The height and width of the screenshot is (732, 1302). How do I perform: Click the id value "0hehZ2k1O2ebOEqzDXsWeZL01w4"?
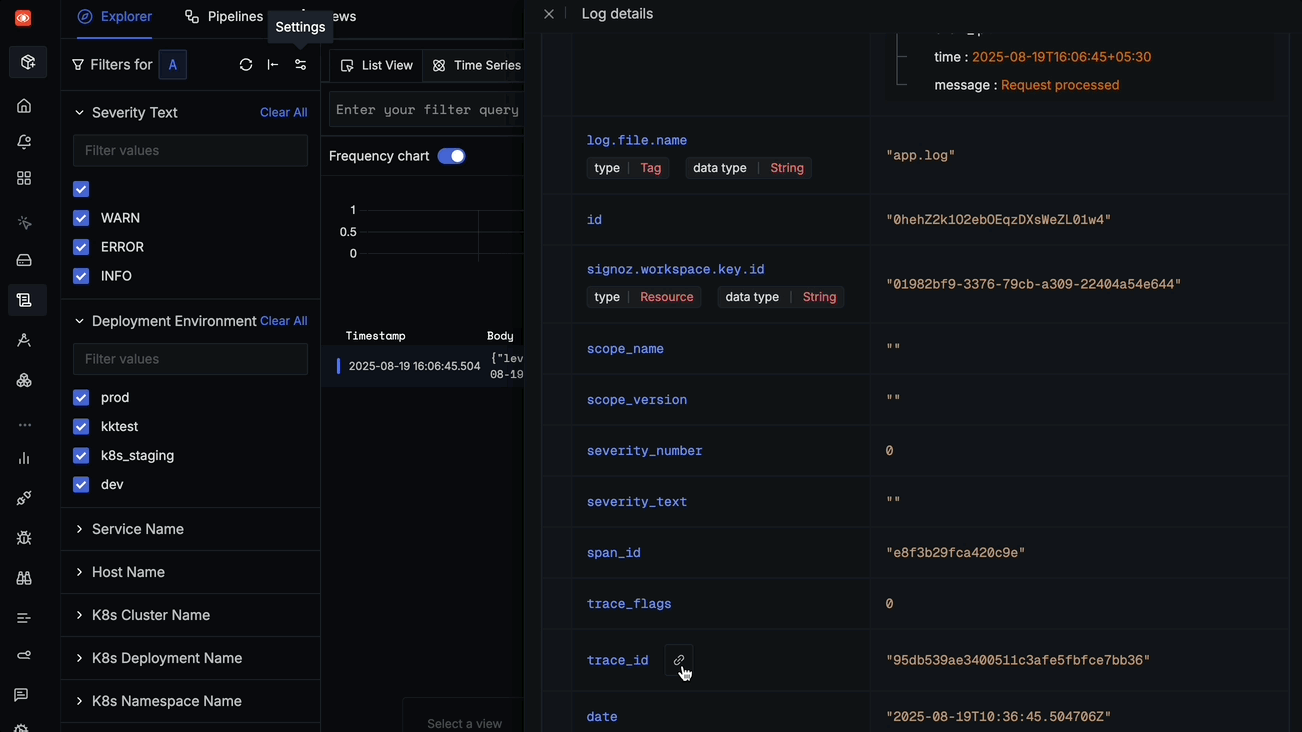point(999,220)
